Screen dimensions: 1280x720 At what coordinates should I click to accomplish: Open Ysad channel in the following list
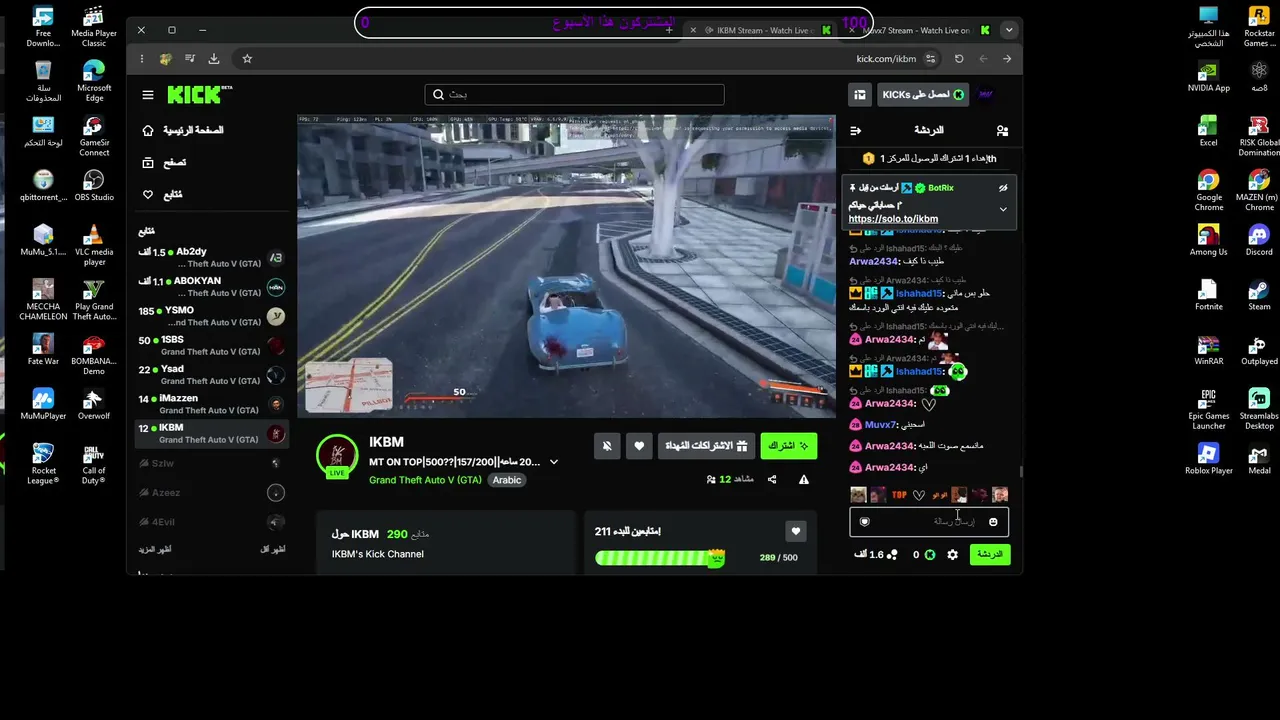(212, 375)
